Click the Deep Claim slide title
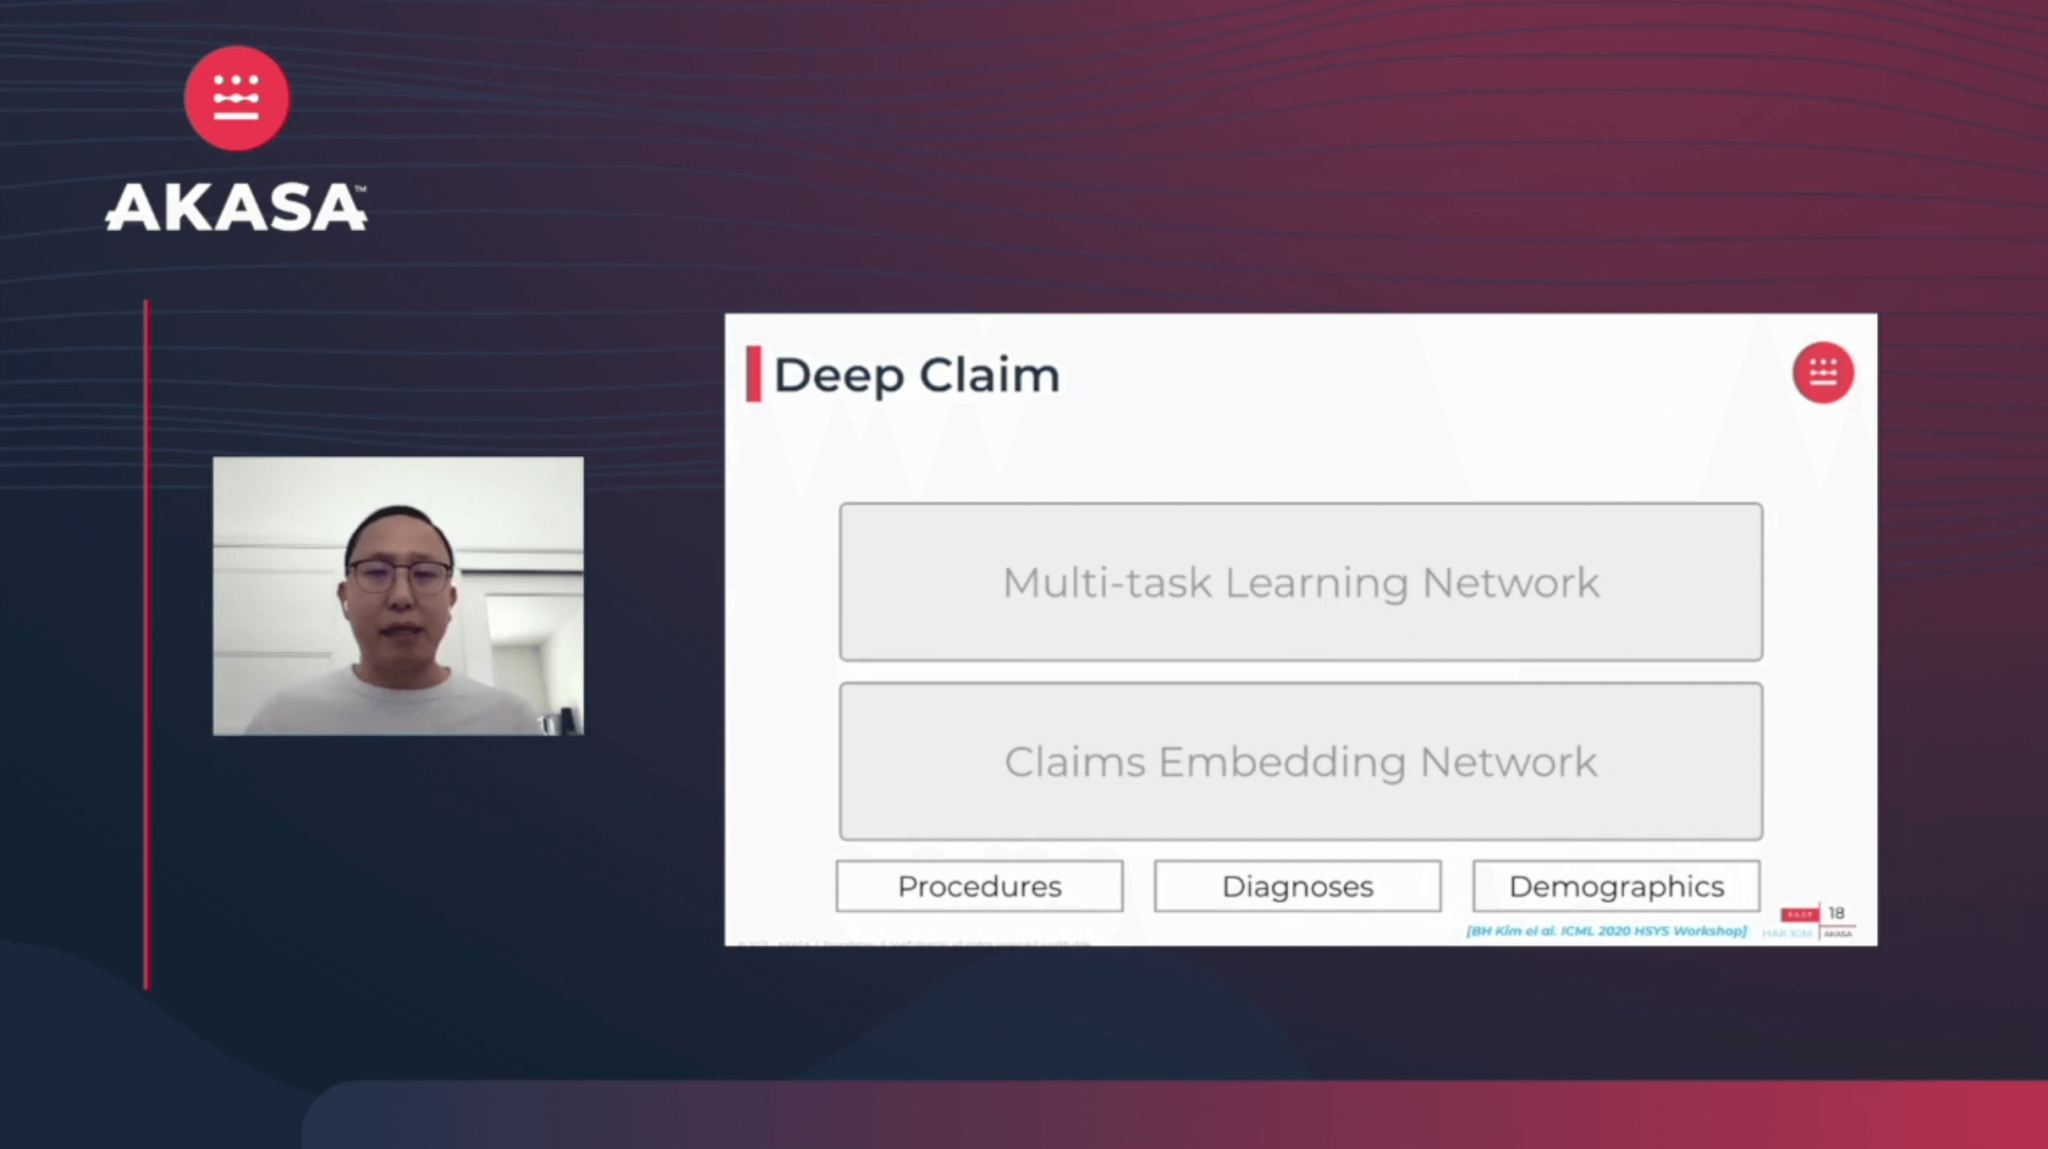The image size is (2048, 1149). click(916, 376)
